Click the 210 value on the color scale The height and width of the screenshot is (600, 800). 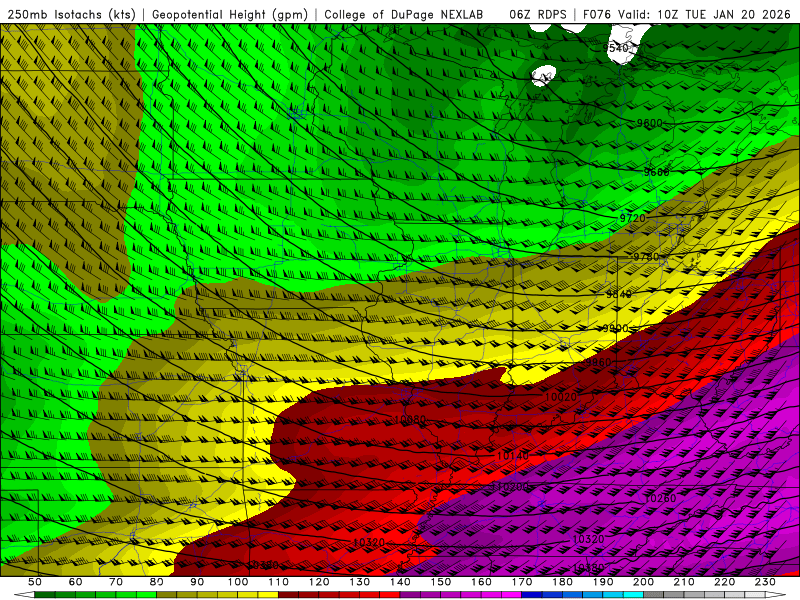pos(685,582)
